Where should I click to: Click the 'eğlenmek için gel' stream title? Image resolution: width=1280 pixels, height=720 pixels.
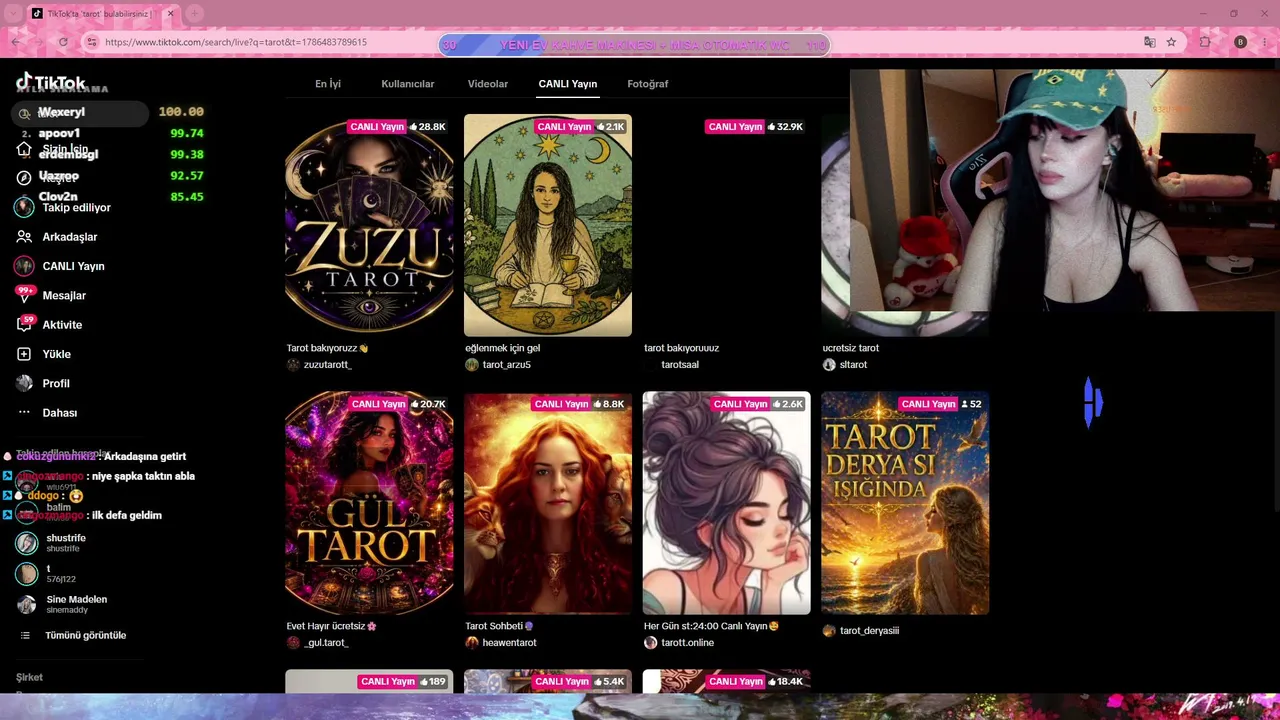click(502, 348)
